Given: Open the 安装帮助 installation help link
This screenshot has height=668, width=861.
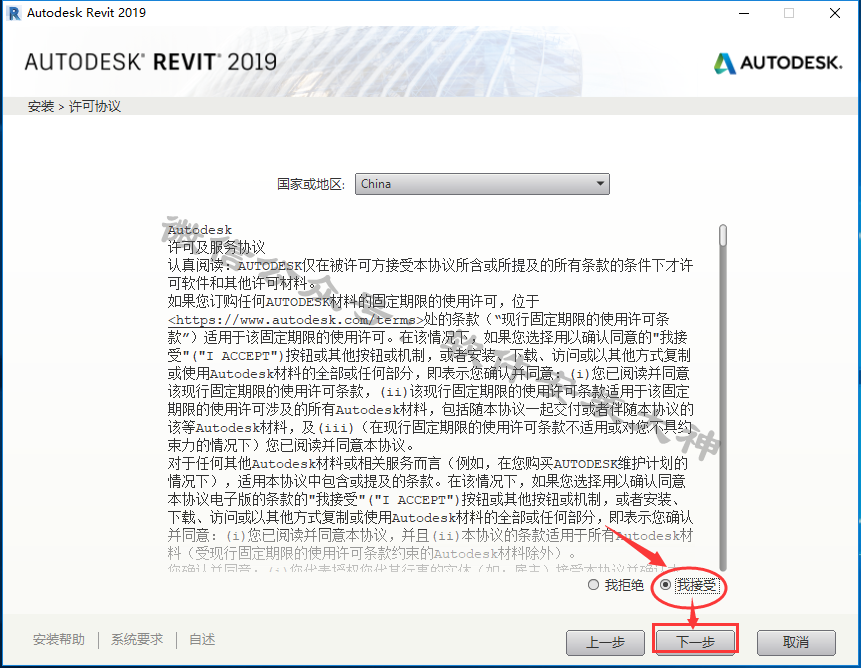Looking at the screenshot, I should click(59, 639).
